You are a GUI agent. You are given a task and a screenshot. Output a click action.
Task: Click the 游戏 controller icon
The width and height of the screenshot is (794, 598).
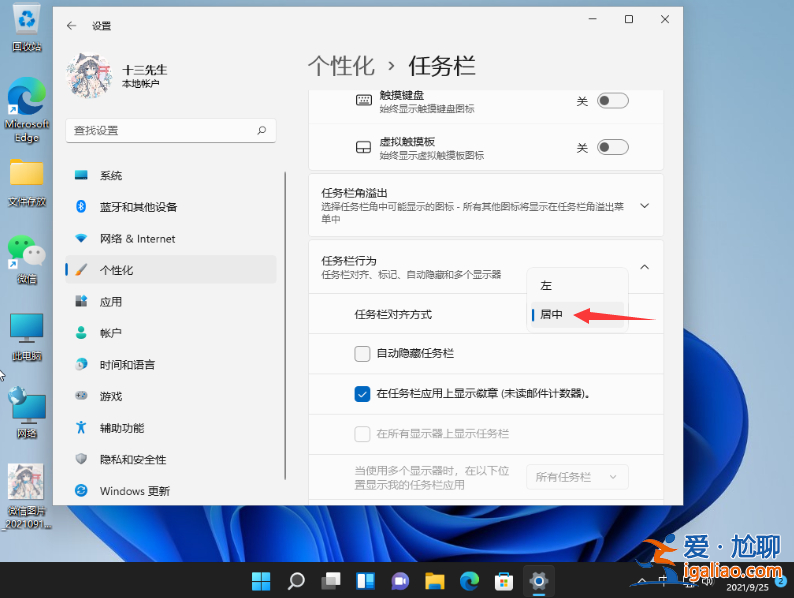81,395
